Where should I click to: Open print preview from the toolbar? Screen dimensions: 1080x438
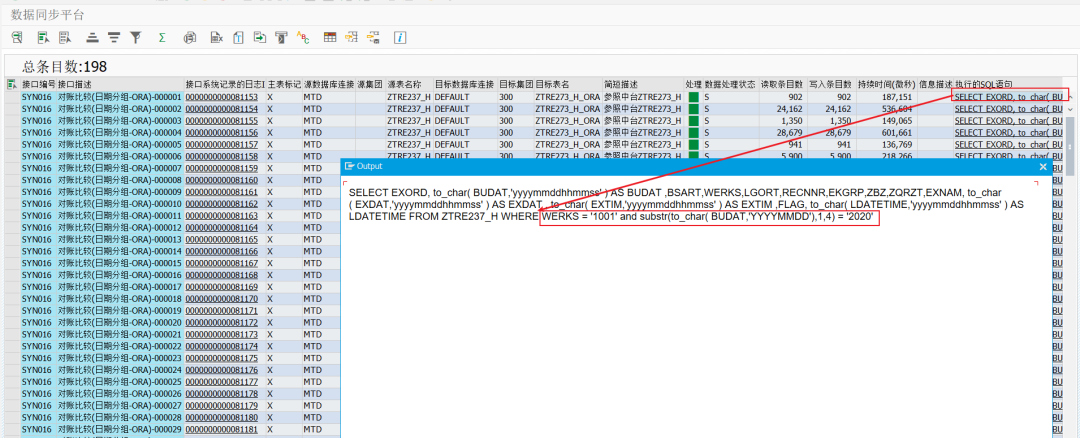(189, 37)
